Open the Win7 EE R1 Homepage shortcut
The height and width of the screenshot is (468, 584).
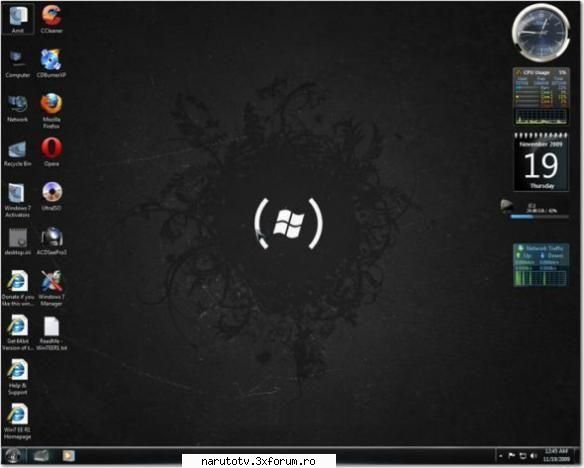[x=18, y=421]
